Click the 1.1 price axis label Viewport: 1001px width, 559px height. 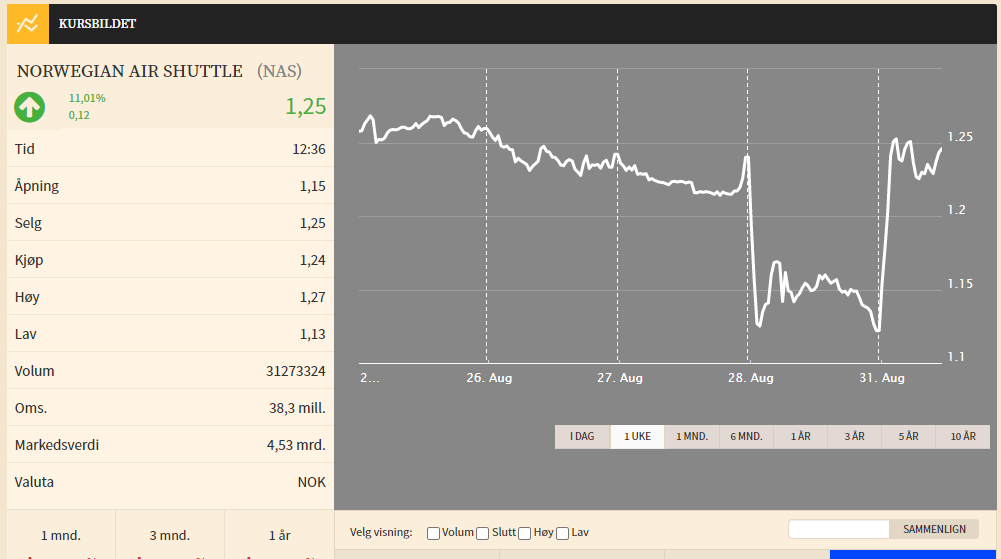(956, 357)
